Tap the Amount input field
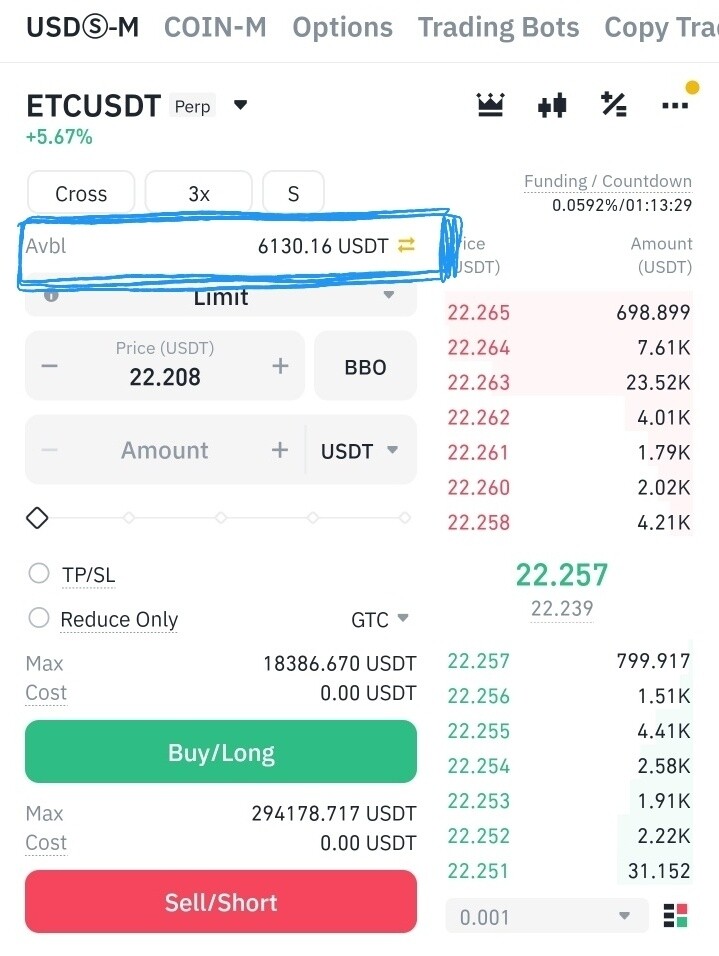The image size is (719, 956). (x=165, y=450)
